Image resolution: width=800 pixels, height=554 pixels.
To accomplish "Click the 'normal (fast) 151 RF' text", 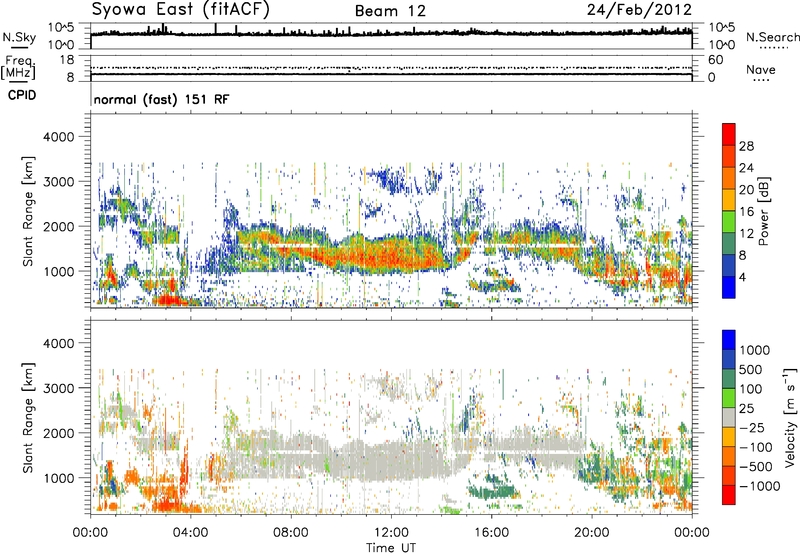I will click(x=161, y=99).
